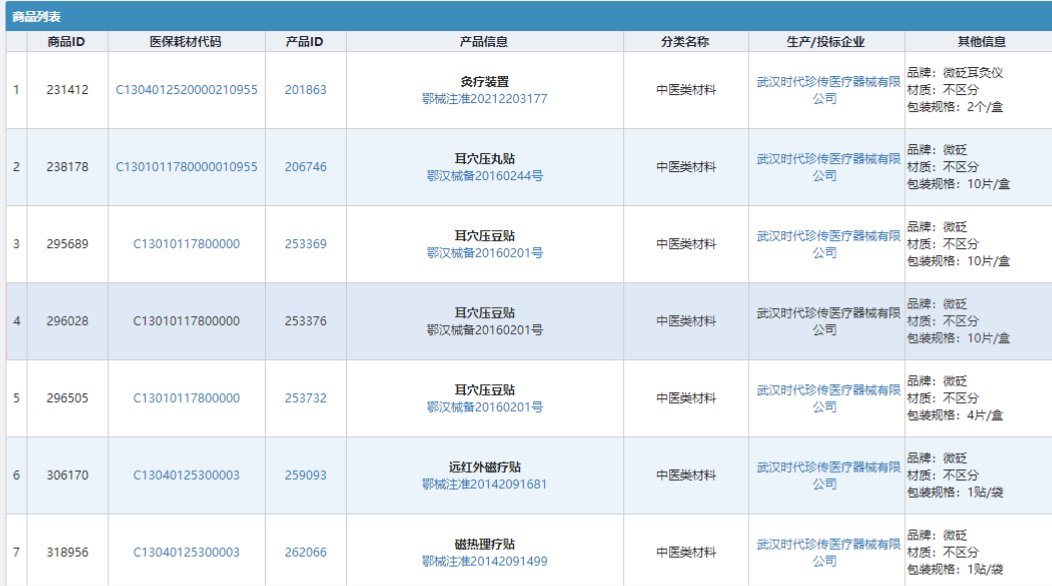Select product ID cell 306170
The width and height of the screenshot is (1052, 586).
(67, 476)
